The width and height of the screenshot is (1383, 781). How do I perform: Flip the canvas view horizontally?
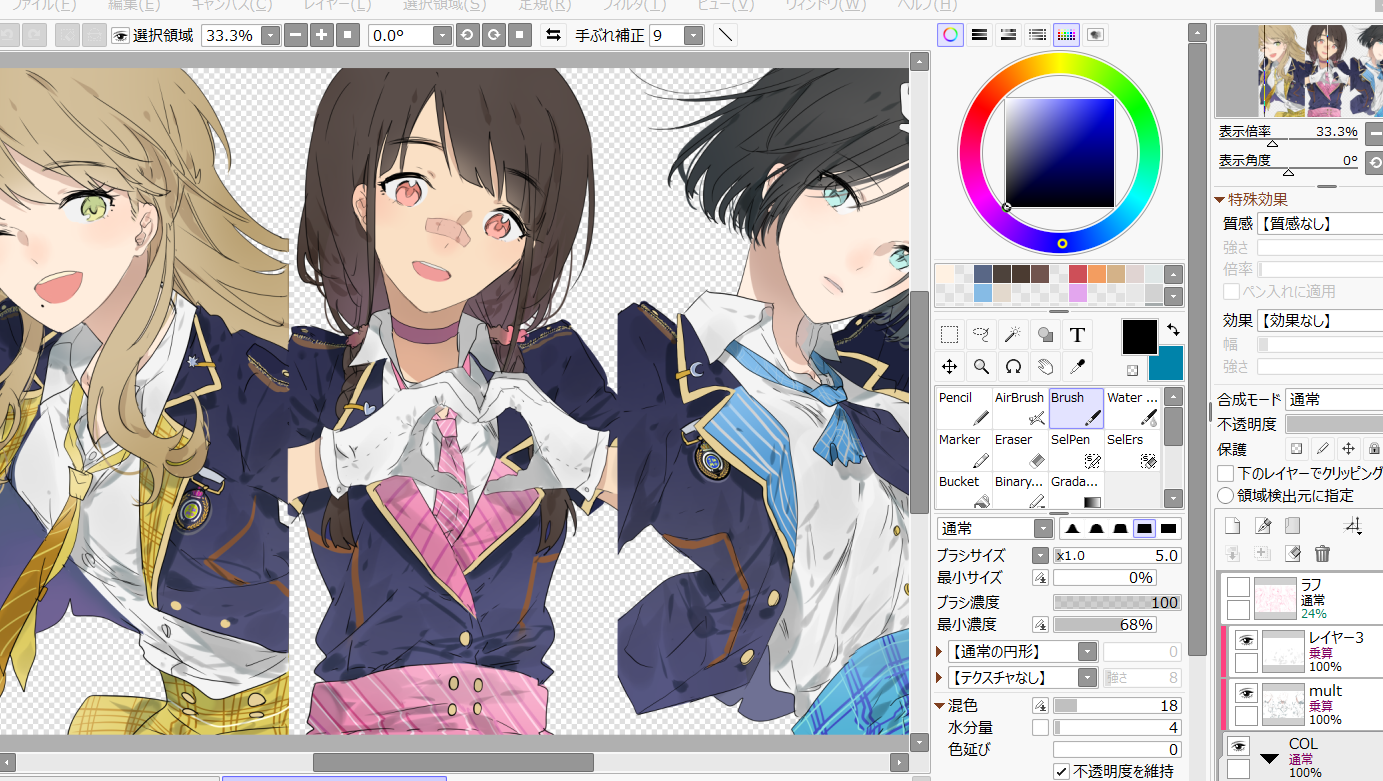(552, 35)
